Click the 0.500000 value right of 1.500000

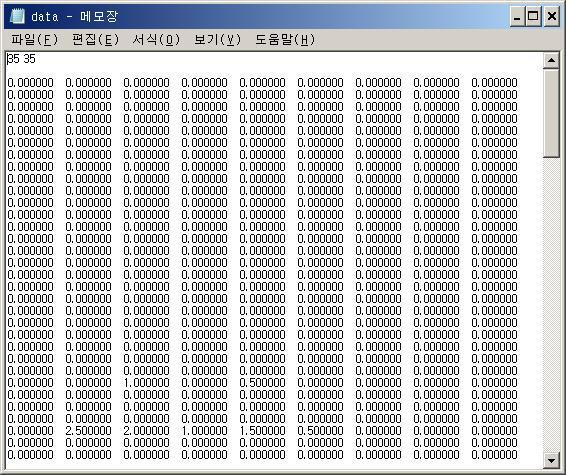[x=320, y=431]
